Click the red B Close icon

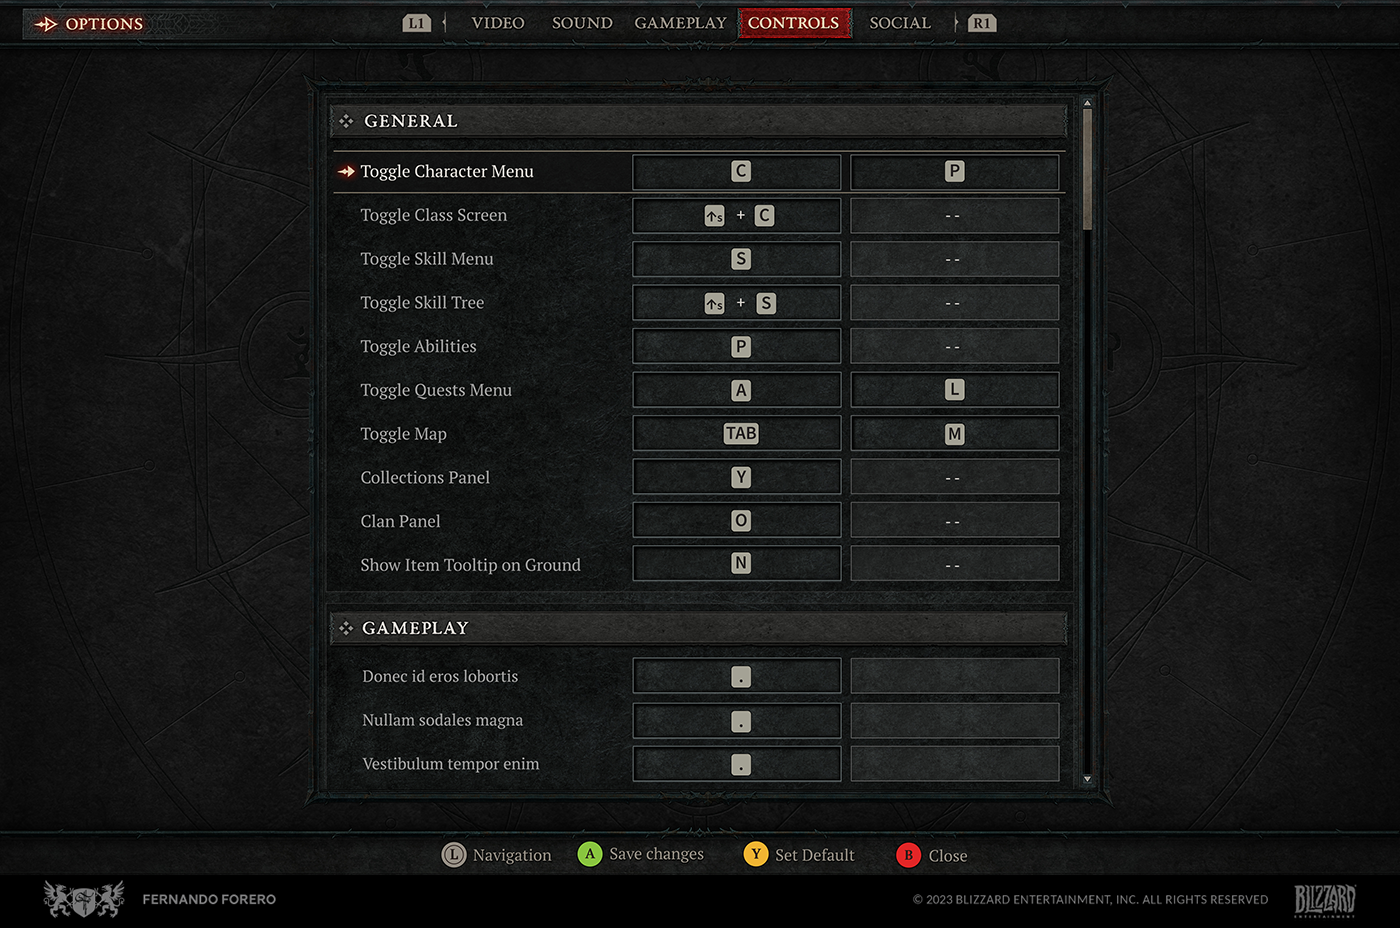(x=908, y=855)
